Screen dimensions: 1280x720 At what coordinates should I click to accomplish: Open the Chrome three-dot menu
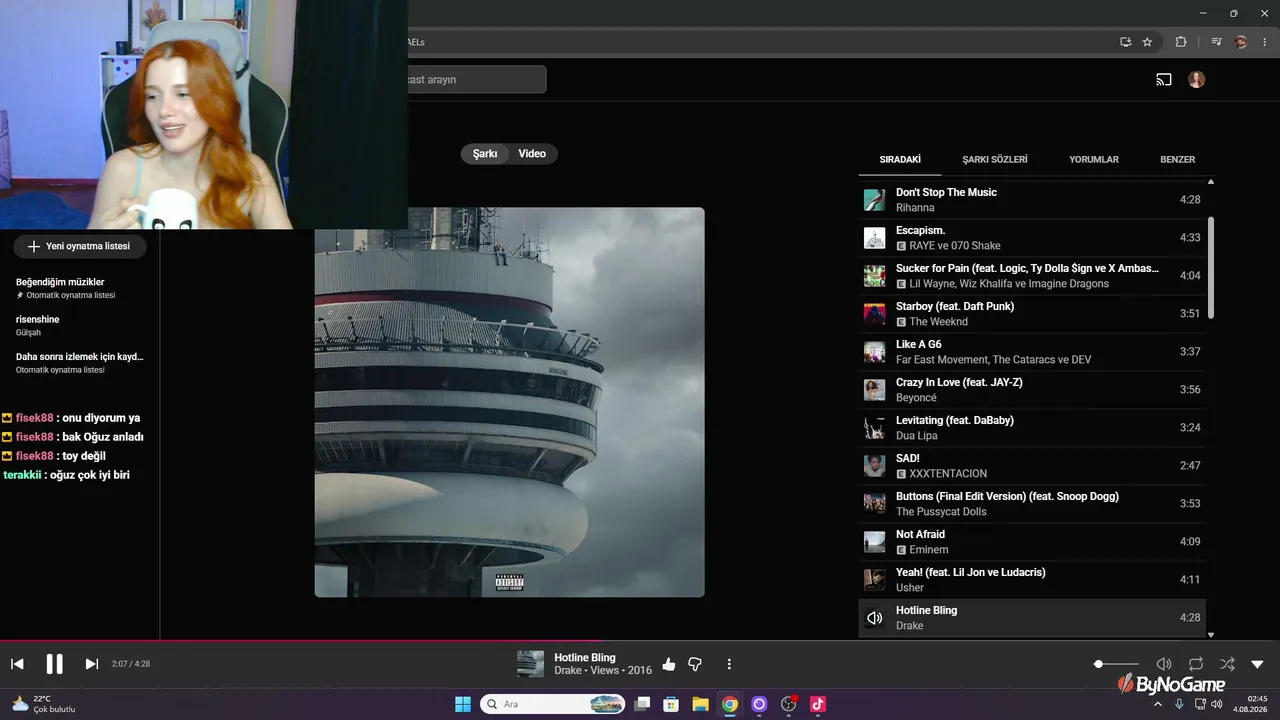[x=1265, y=42]
